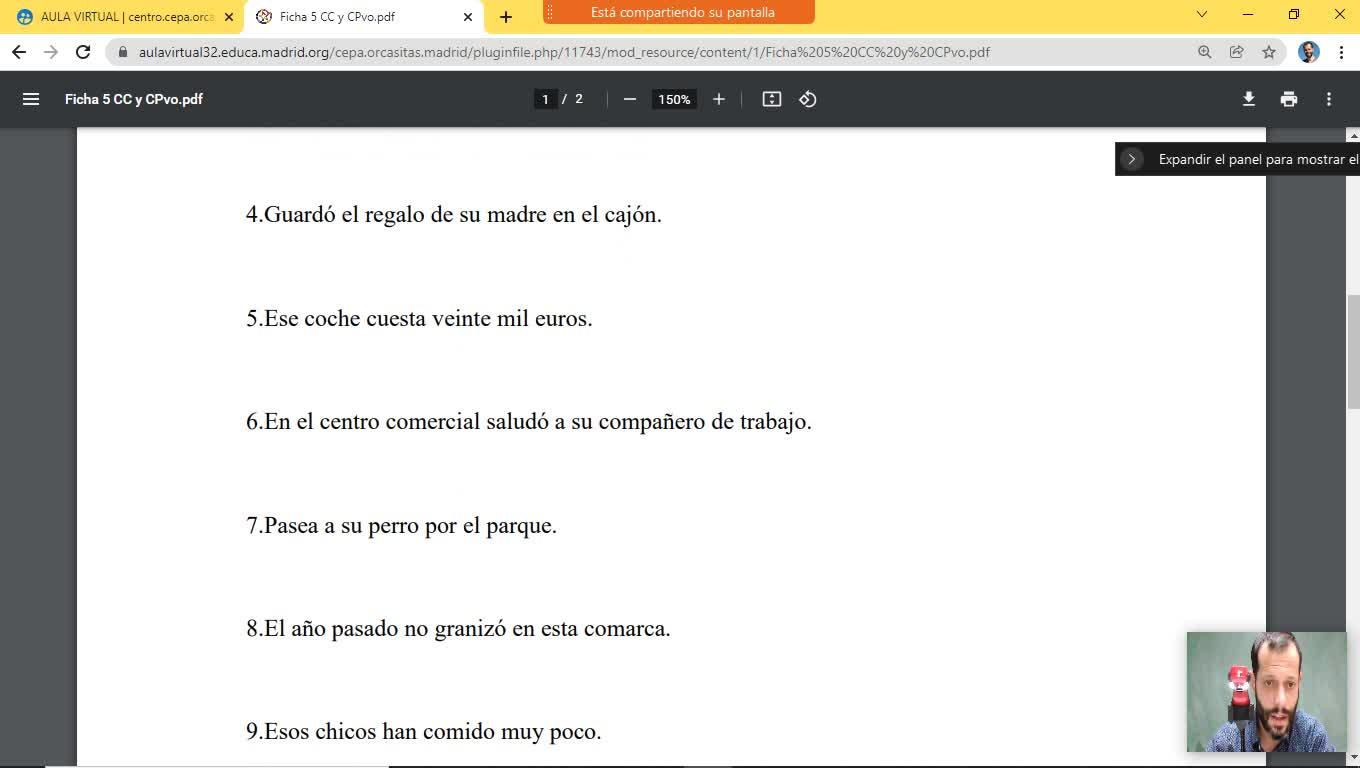Switch to the AULA VIRTUAL tab
Screen dimensions: 1360x768
pyautogui.click(x=122, y=17)
